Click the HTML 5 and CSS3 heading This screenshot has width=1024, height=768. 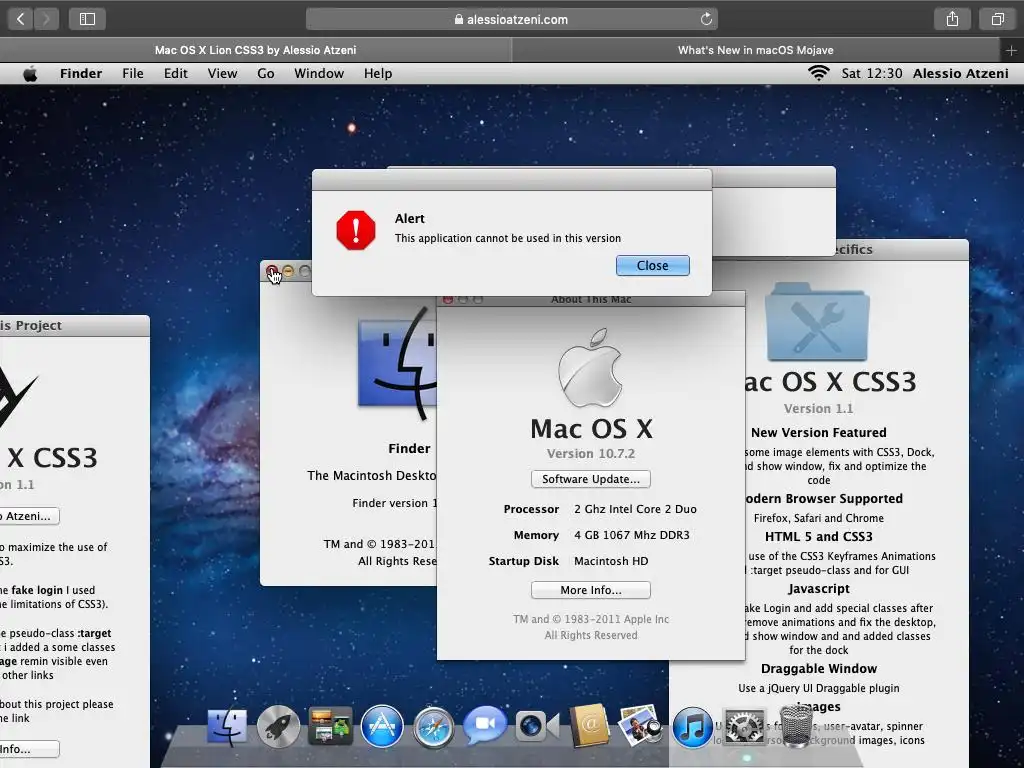coord(818,536)
